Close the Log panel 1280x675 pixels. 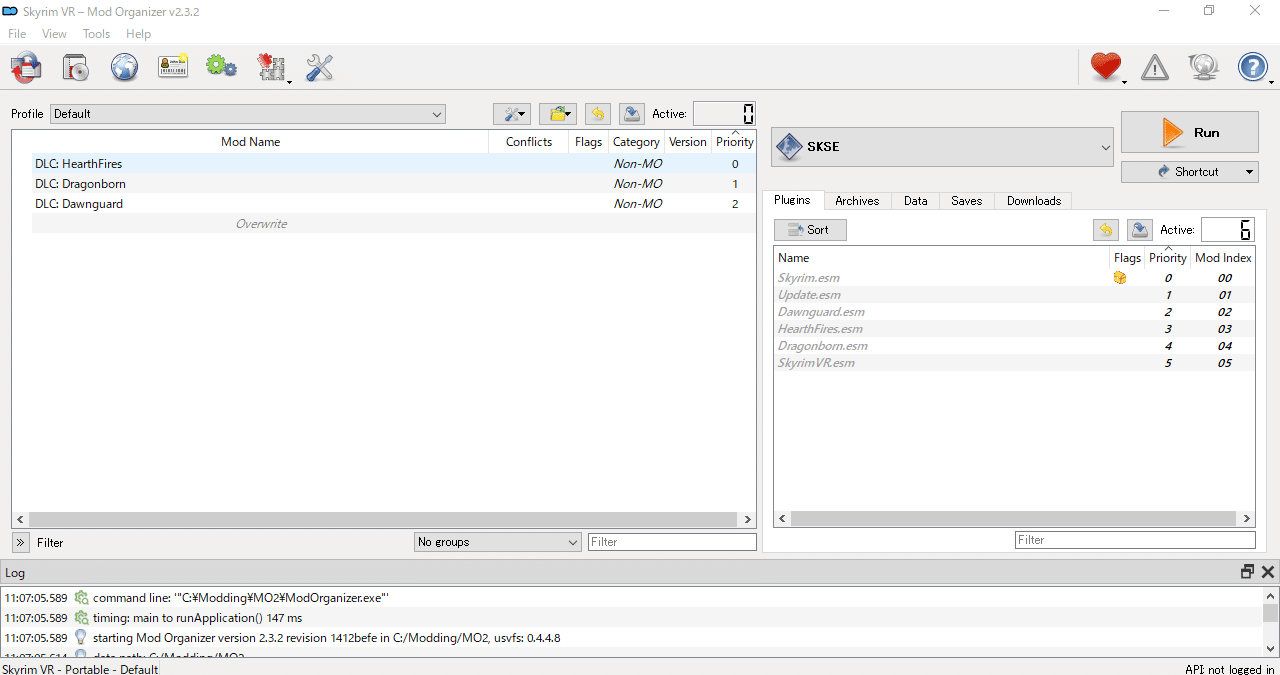1268,572
